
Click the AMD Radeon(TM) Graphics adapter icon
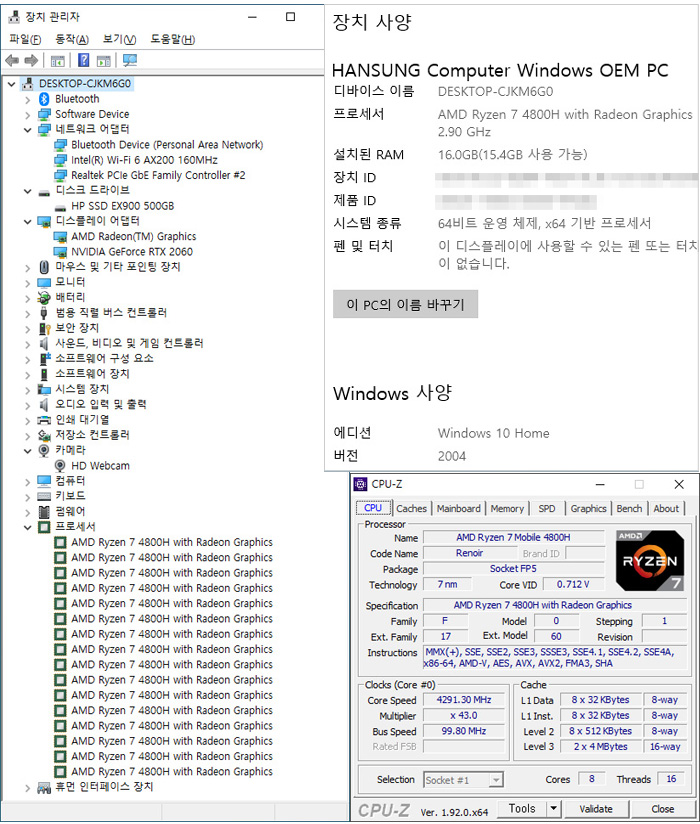click(60, 237)
